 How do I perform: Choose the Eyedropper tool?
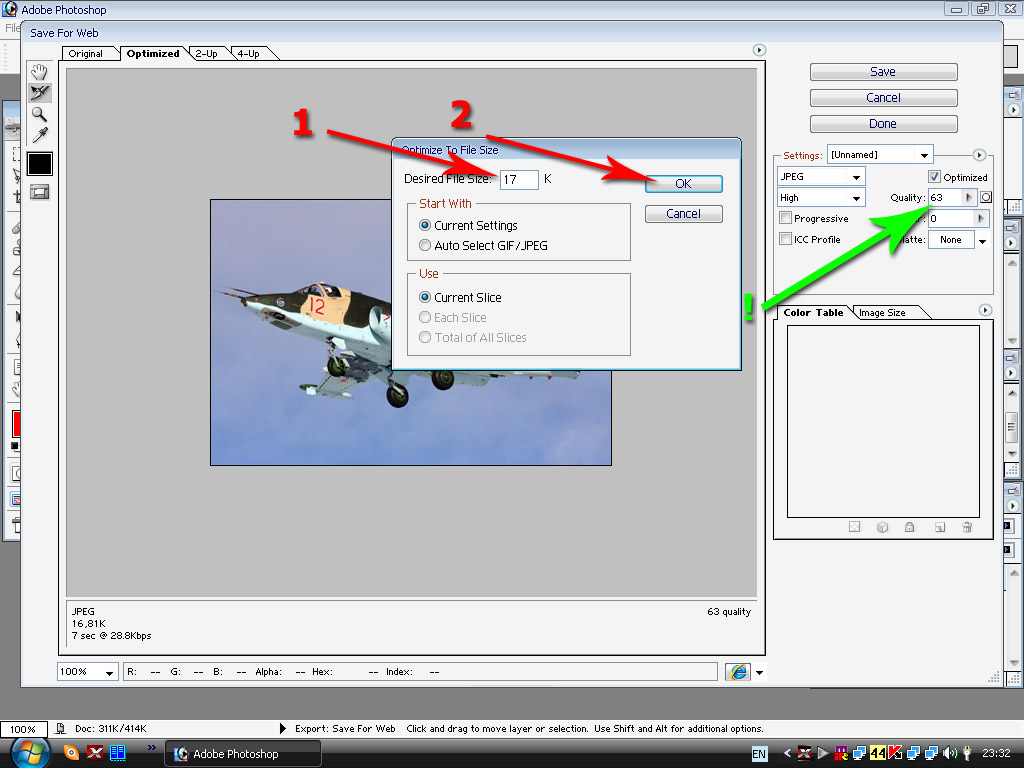click(40, 135)
